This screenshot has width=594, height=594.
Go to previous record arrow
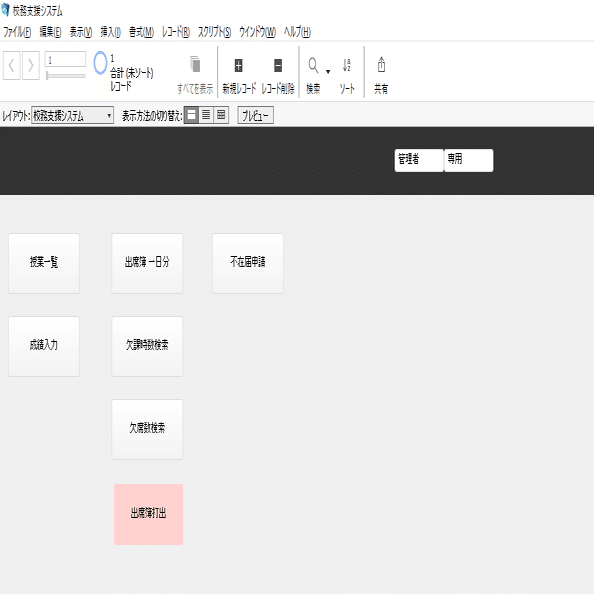pos(11,66)
